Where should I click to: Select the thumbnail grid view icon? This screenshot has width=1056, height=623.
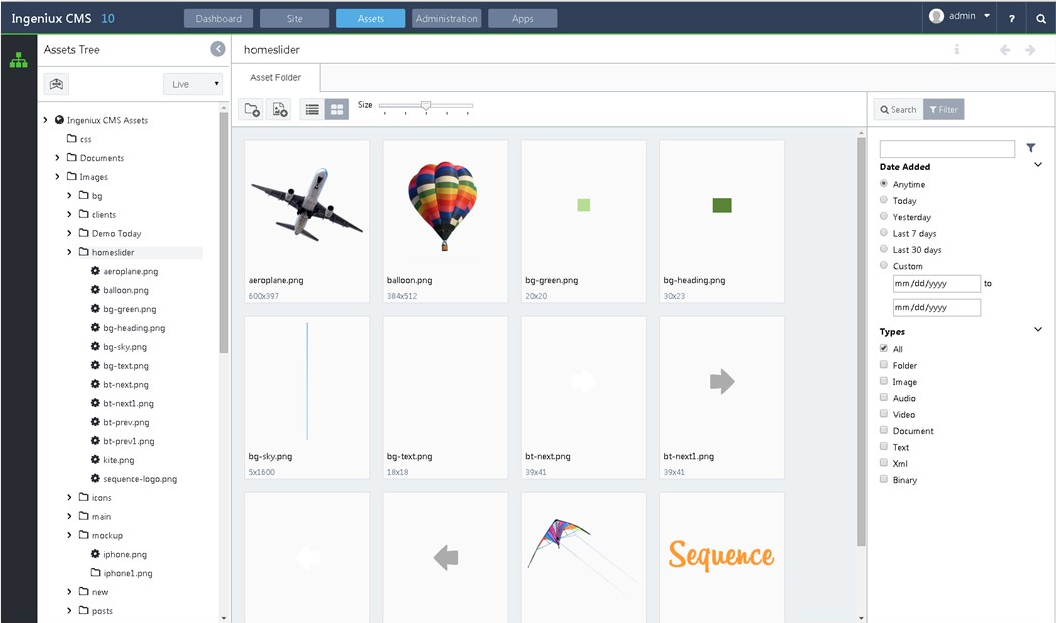[x=337, y=110]
